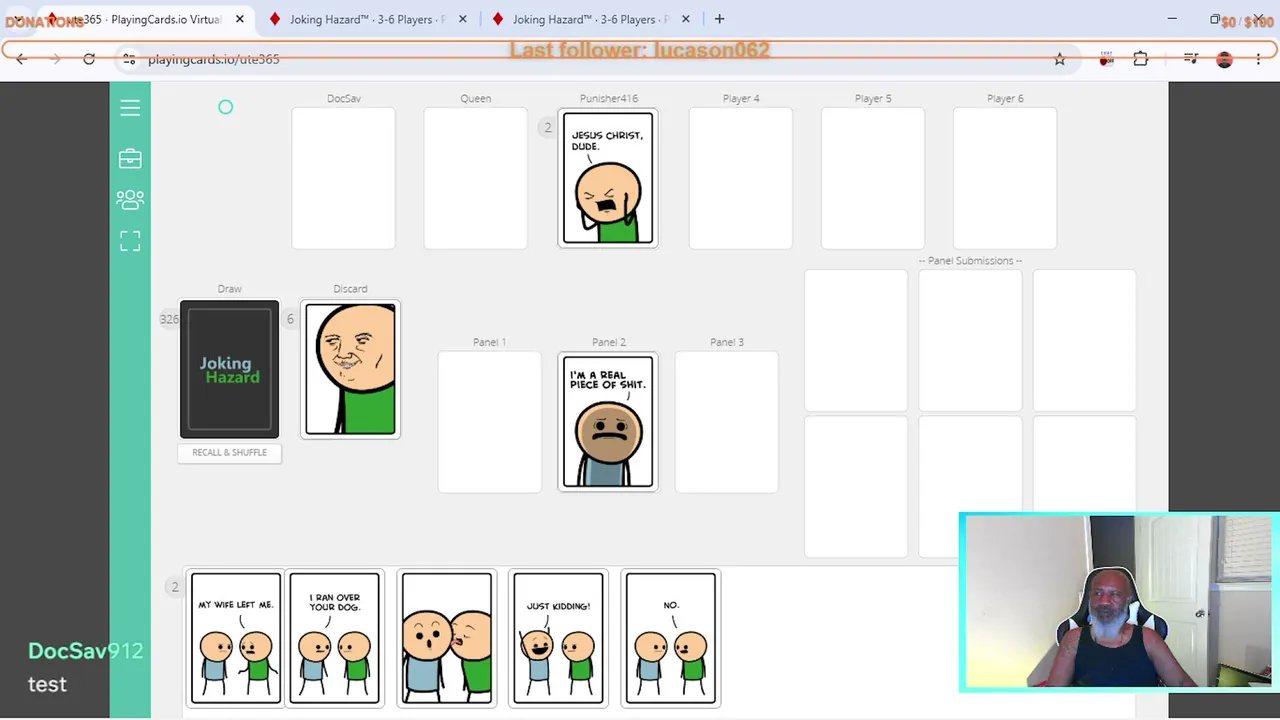The image size is (1280, 720).
Task: Pick the "Just kidding!" hand card
Action: click(558, 638)
